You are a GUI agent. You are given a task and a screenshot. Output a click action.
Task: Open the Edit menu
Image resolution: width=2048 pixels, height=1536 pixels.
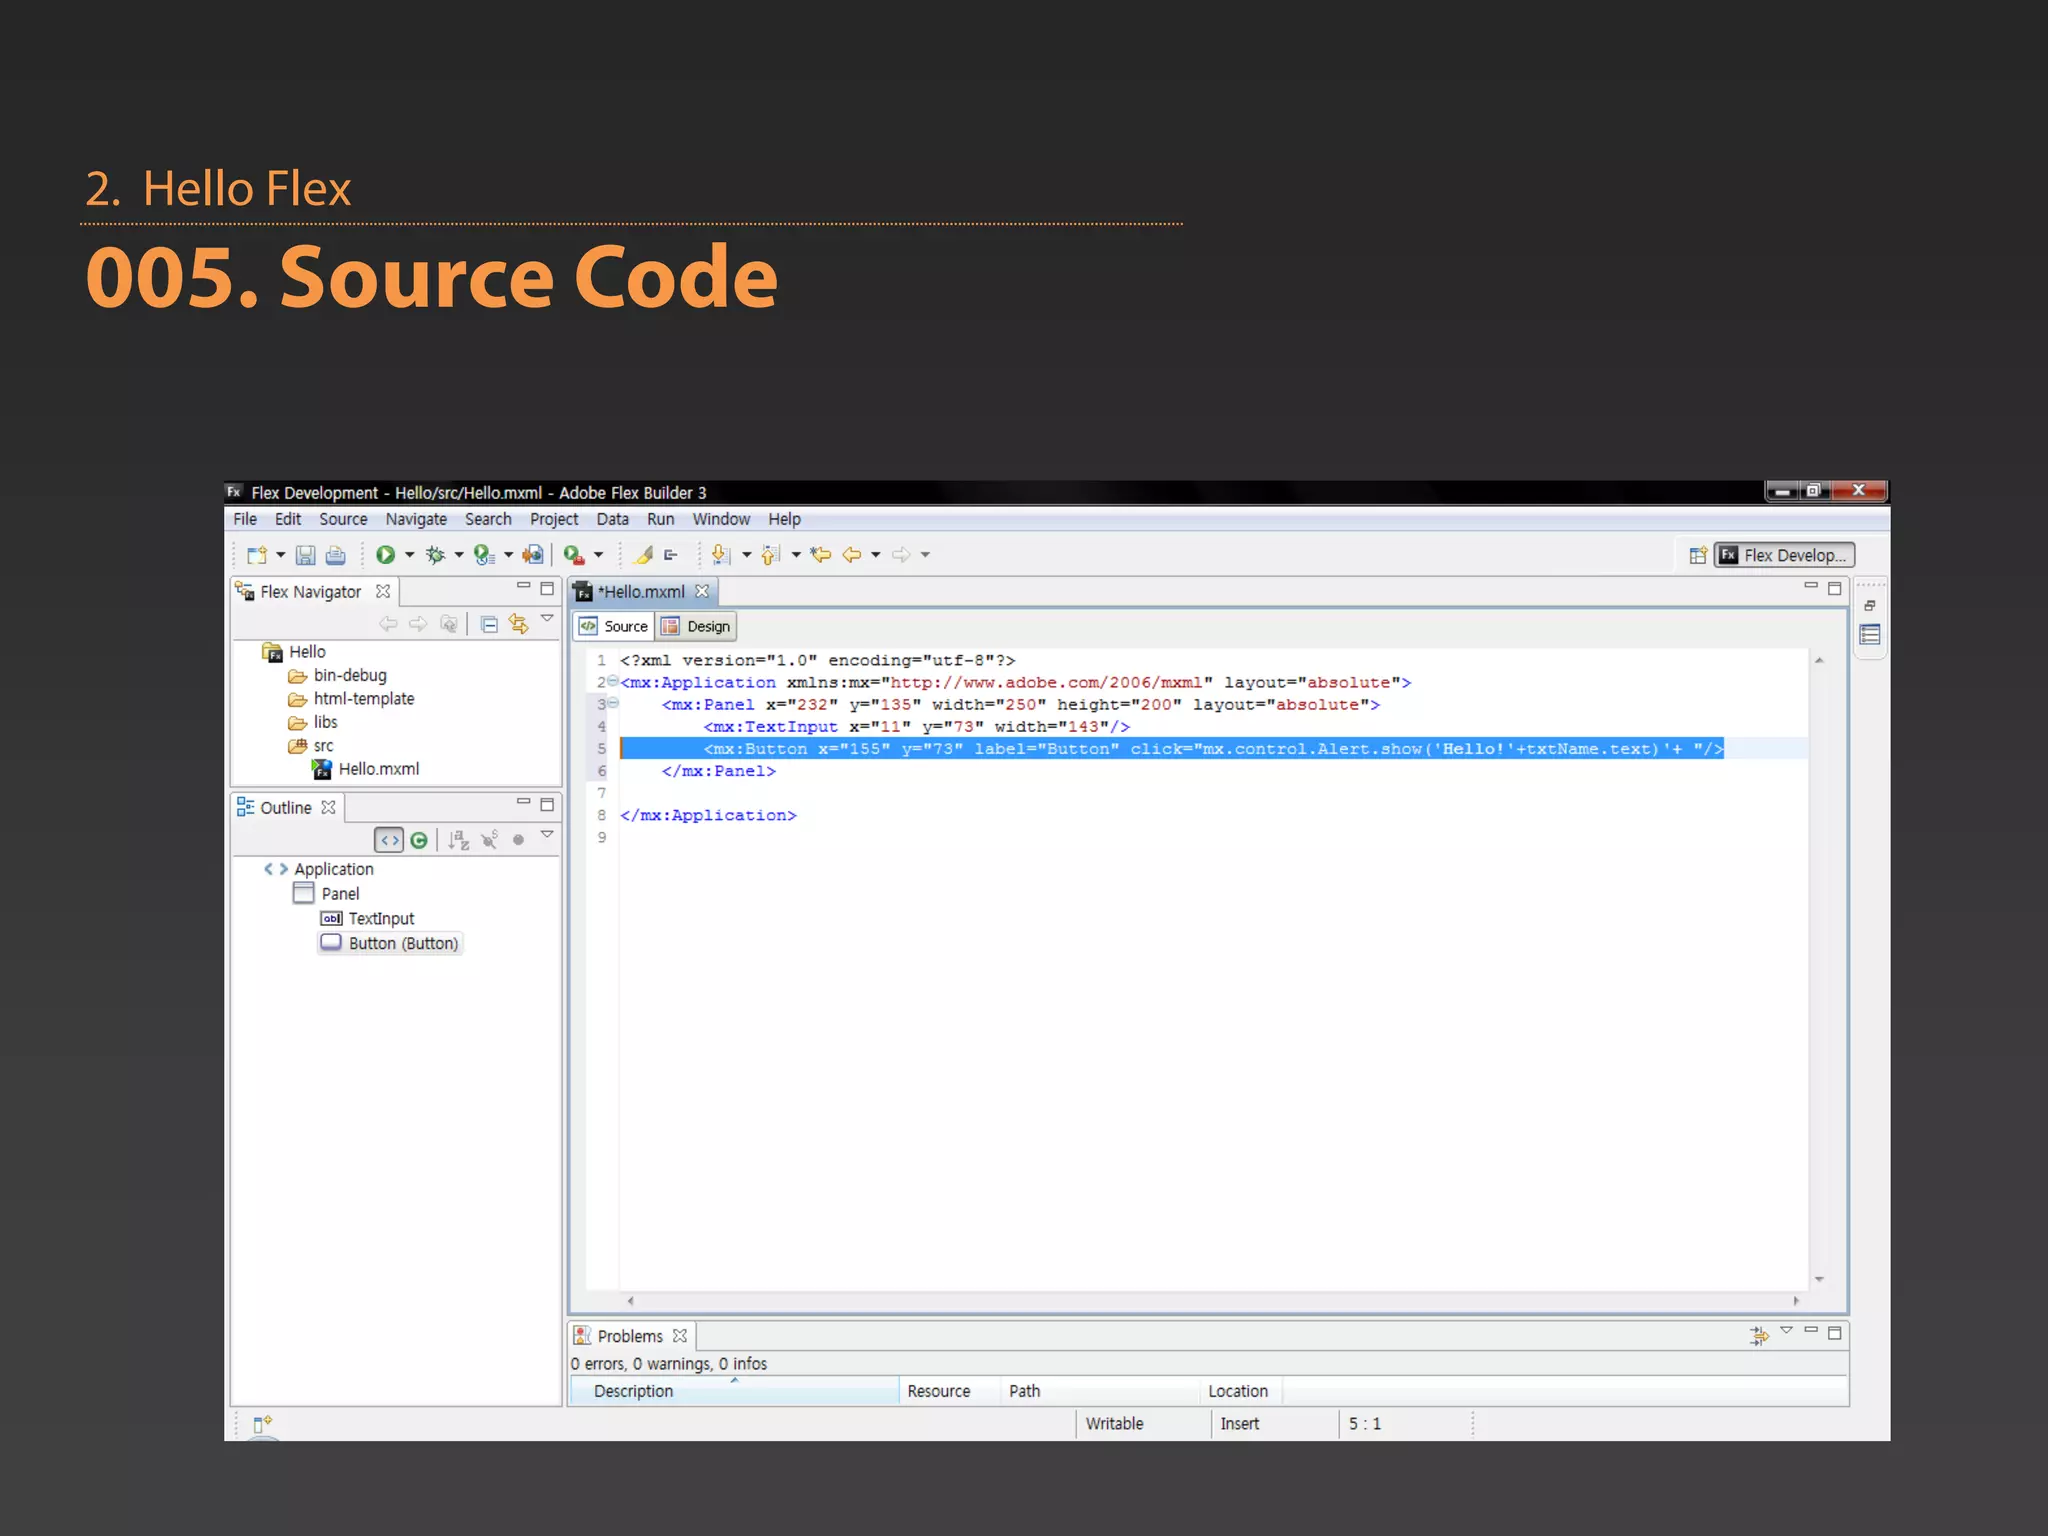click(288, 519)
